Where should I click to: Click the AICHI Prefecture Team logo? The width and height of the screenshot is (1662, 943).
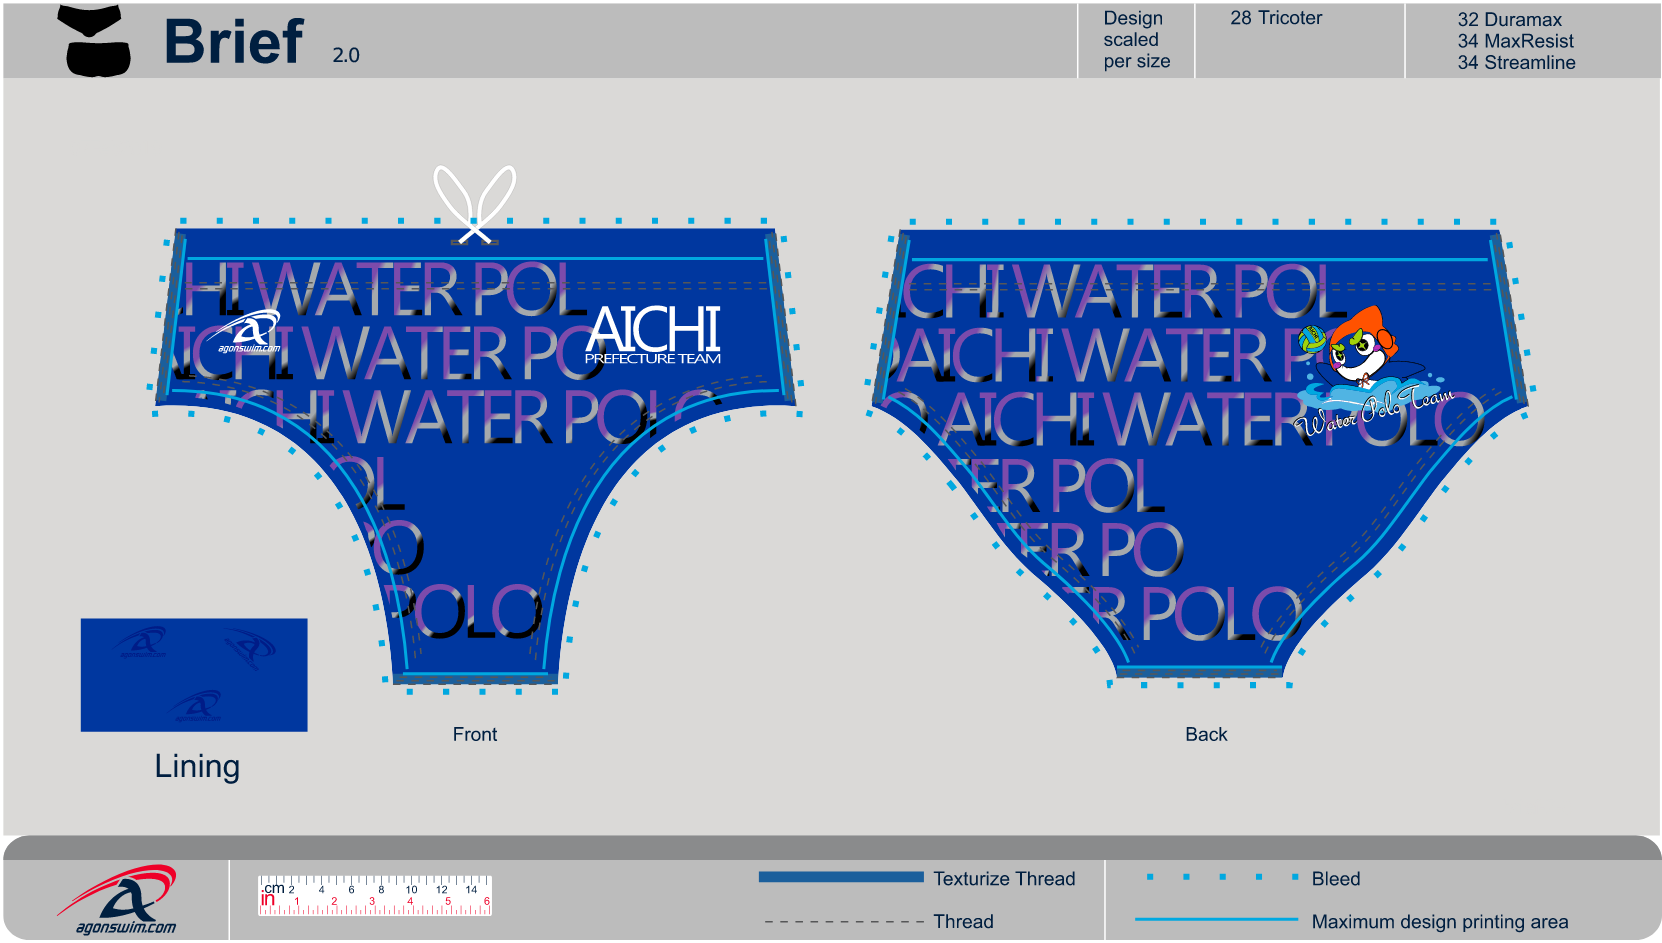pos(653,335)
